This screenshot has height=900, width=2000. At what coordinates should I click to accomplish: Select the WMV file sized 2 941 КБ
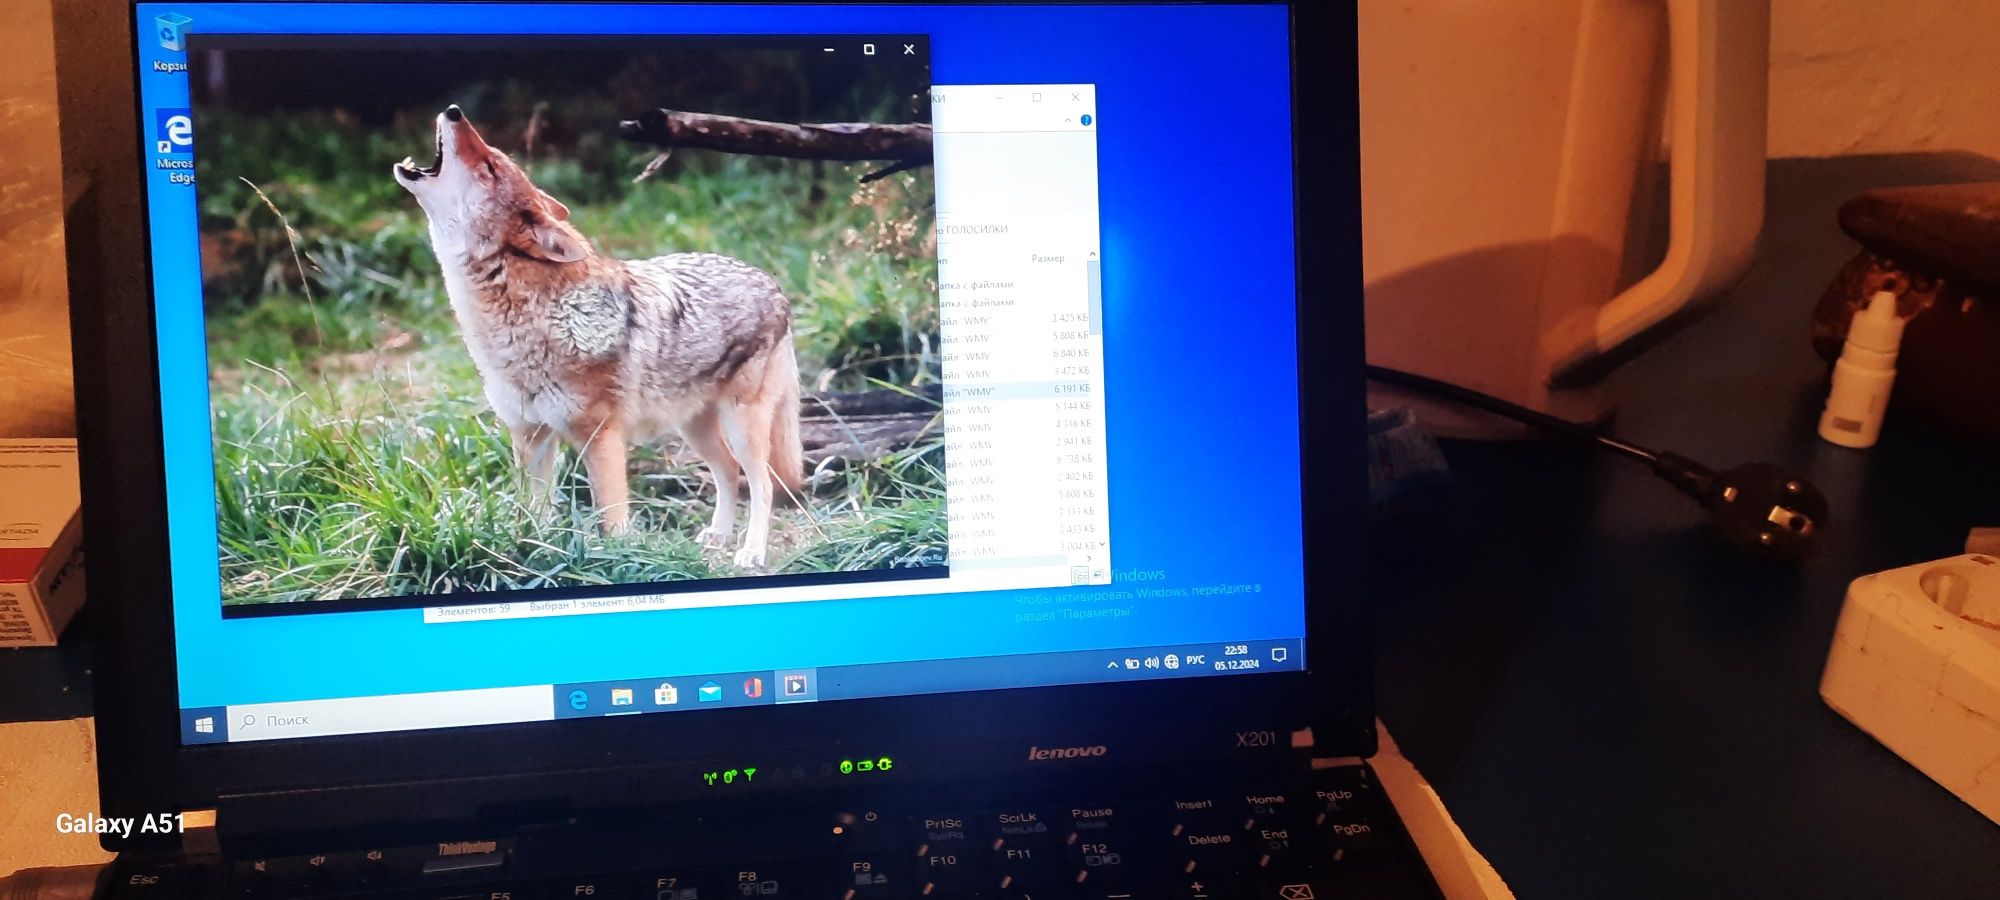point(1018,443)
